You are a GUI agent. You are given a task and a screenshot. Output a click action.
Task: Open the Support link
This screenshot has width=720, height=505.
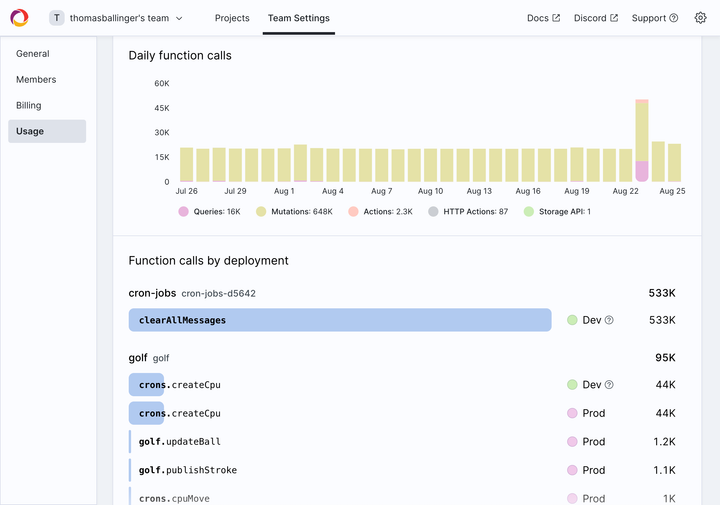[655, 18]
